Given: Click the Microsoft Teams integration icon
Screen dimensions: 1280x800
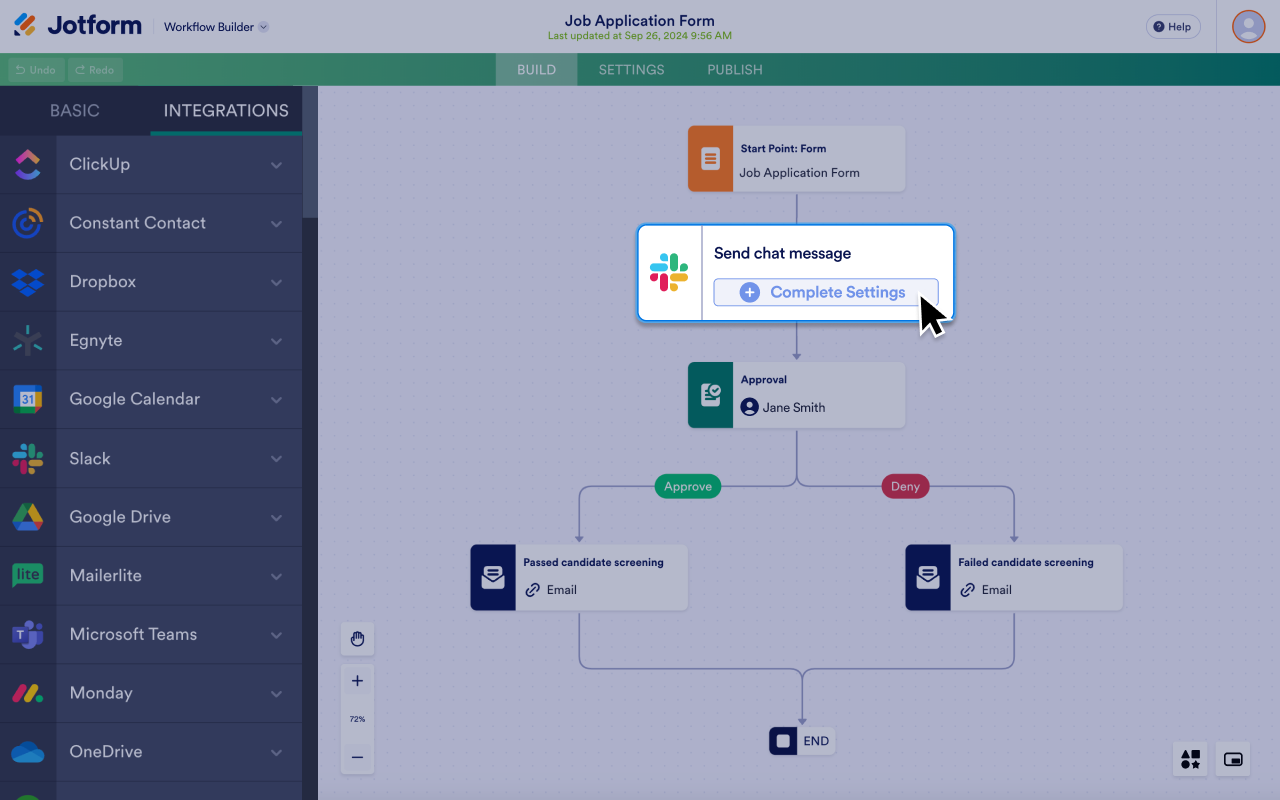Looking at the screenshot, I should pyautogui.click(x=28, y=634).
